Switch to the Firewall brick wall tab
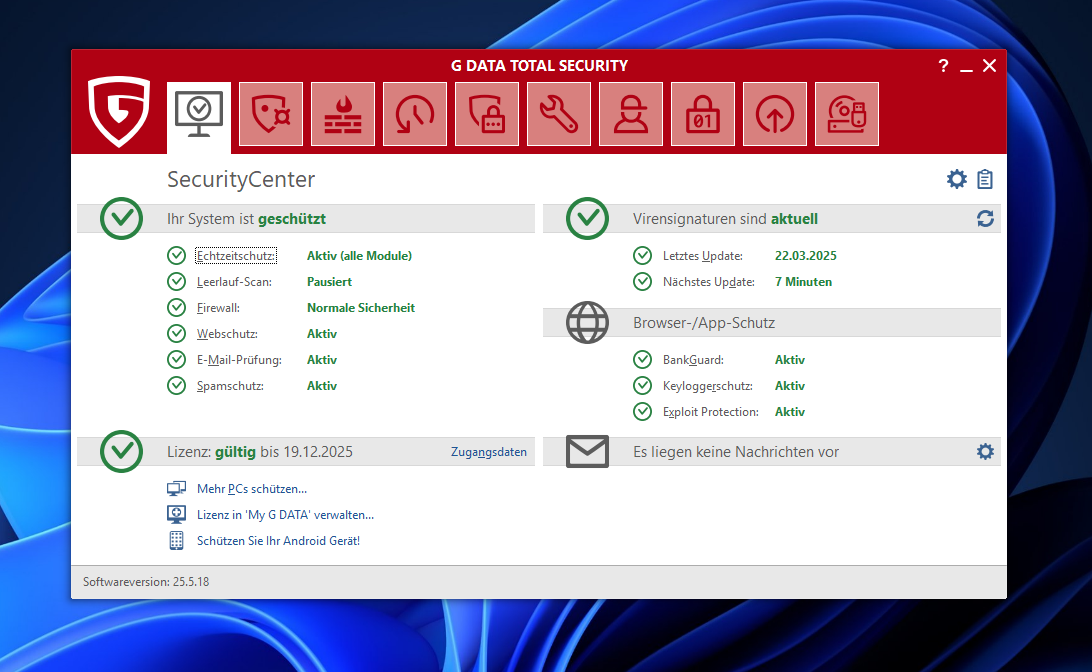Viewport: 1092px width, 672px height. [343, 114]
